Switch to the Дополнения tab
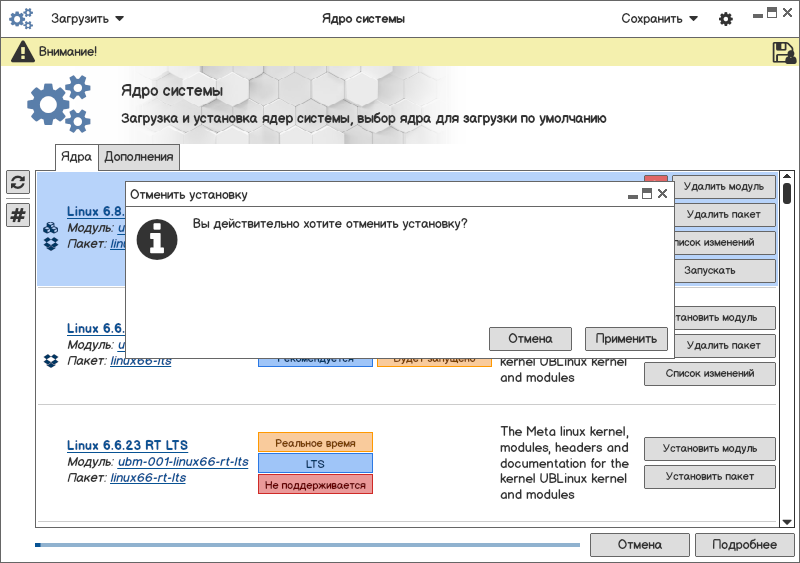This screenshot has height=563, width=800. pyautogui.click(x=139, y=157)
